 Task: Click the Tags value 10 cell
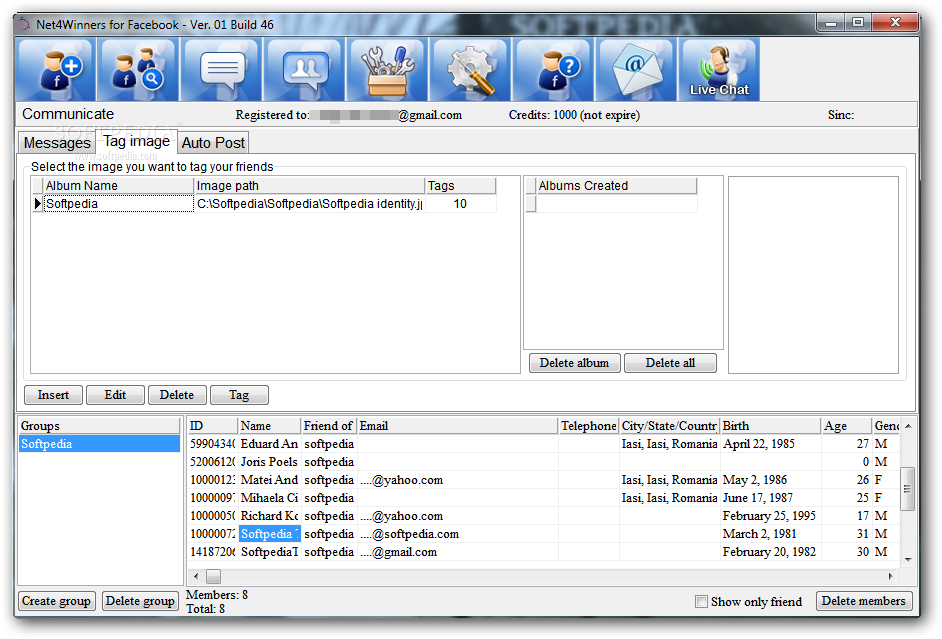(x=461, y=204)
